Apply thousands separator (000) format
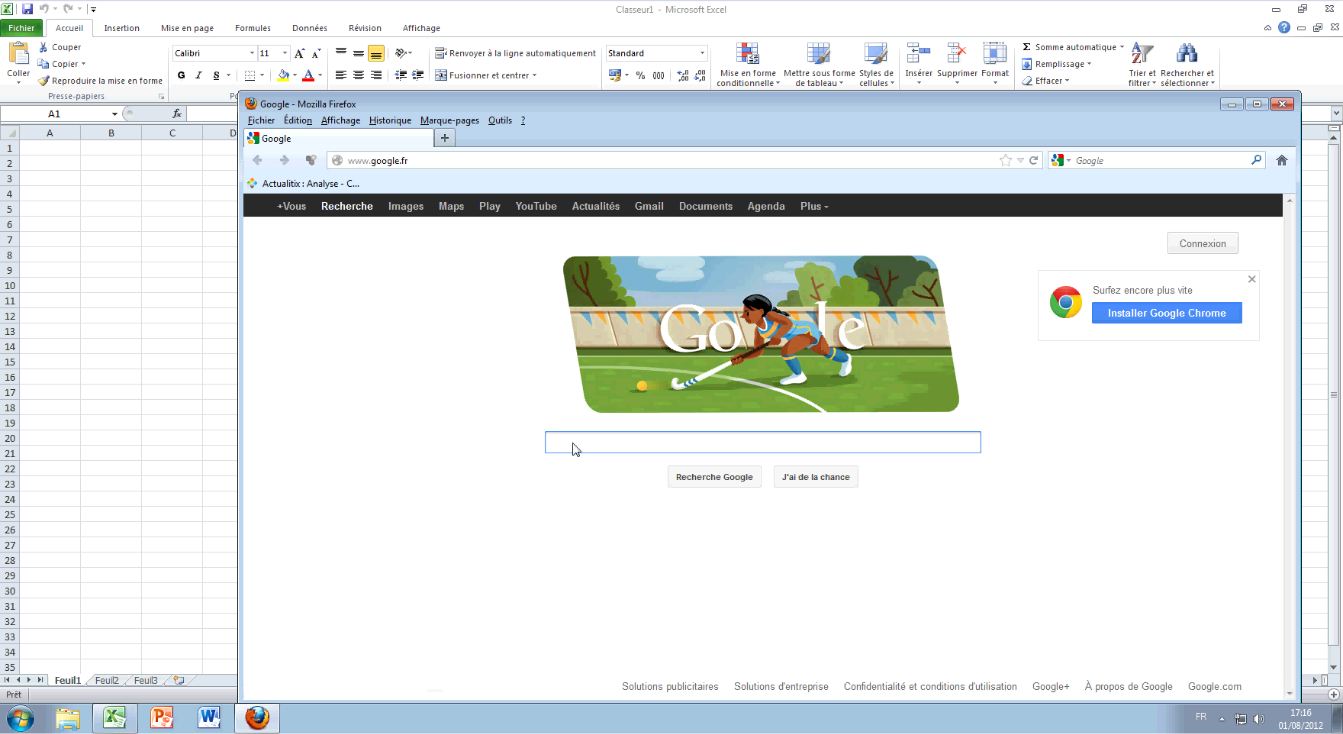 click(658, 75)
